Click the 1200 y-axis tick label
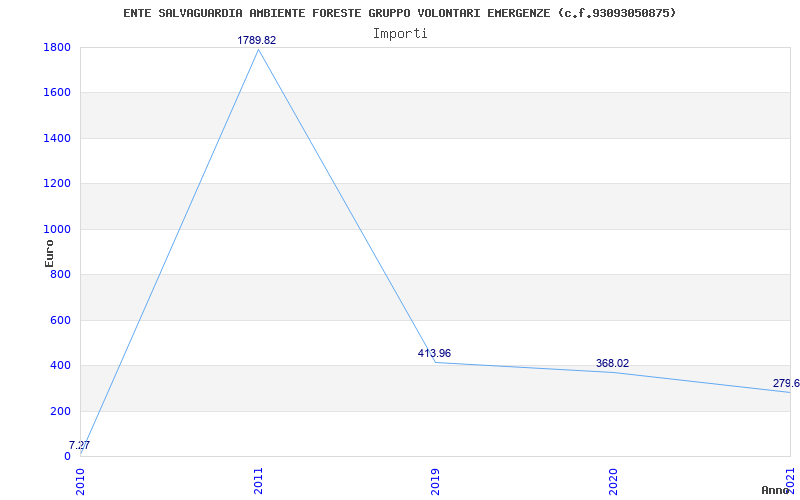The width and height of the screenshot is (800, 500). pyautogui.click(x=57, y=184)
